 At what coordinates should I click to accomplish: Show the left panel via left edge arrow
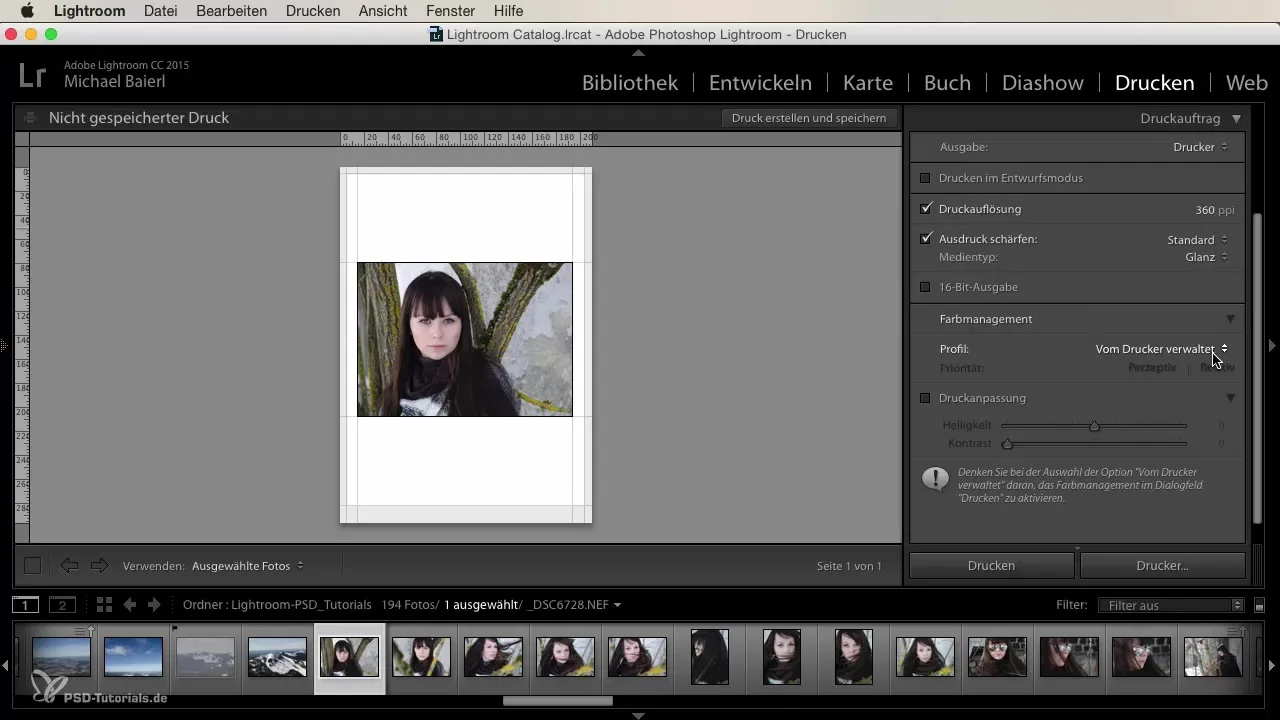coord(5,345)
